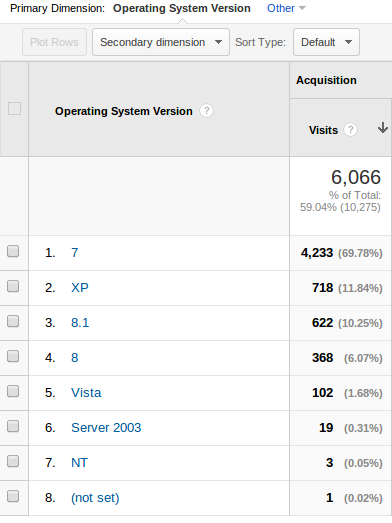
Task: Select Operating System Version primary dimension
Action: 181,8
